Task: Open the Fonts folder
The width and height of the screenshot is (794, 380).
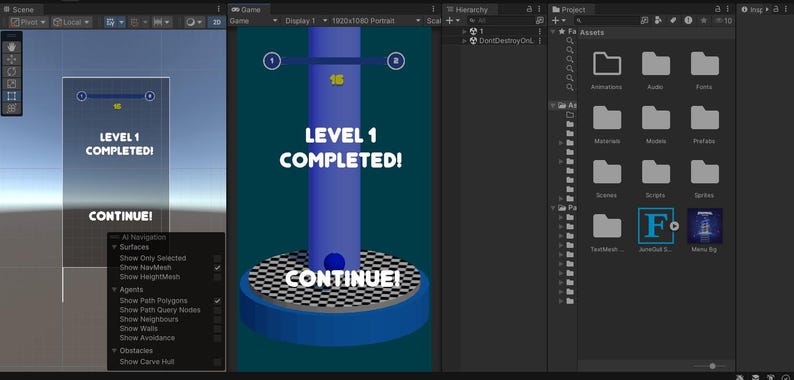Action: tap(704, 70)
